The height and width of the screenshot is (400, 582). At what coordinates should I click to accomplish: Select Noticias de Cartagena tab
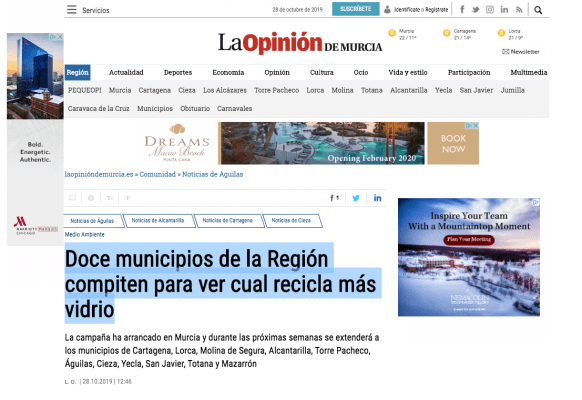(x=228, y=220)
